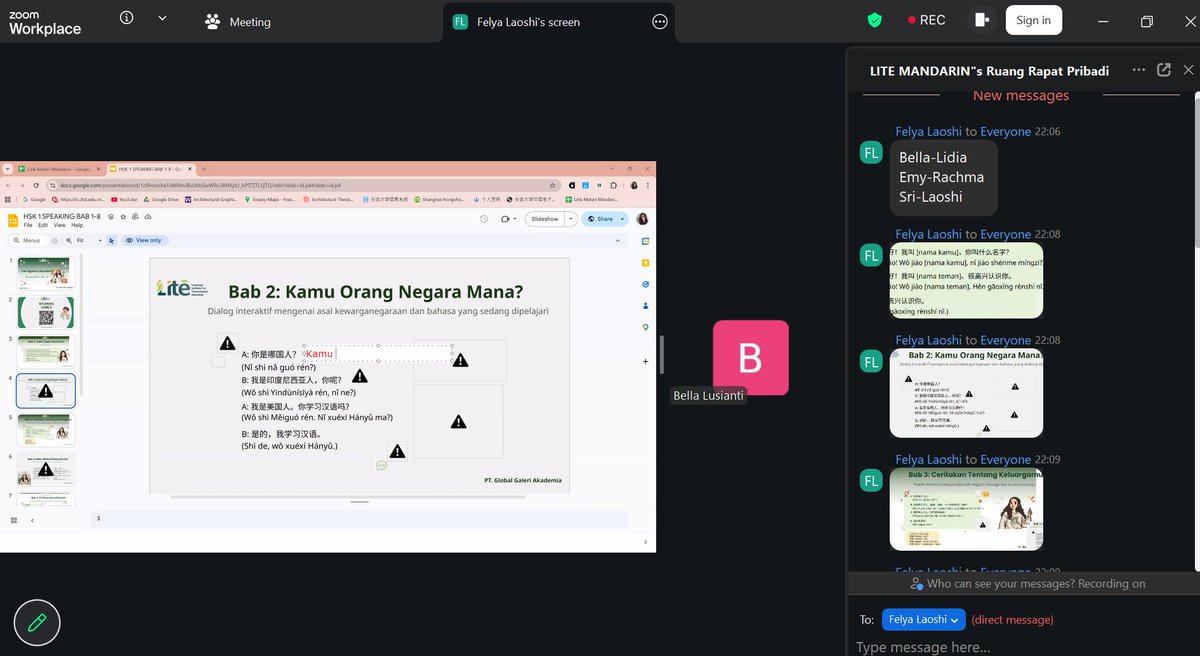Image resolution: width=1200 pixels, height=656 pixels.
Task: Click the screen share icon beside REC
Action: 981,20
